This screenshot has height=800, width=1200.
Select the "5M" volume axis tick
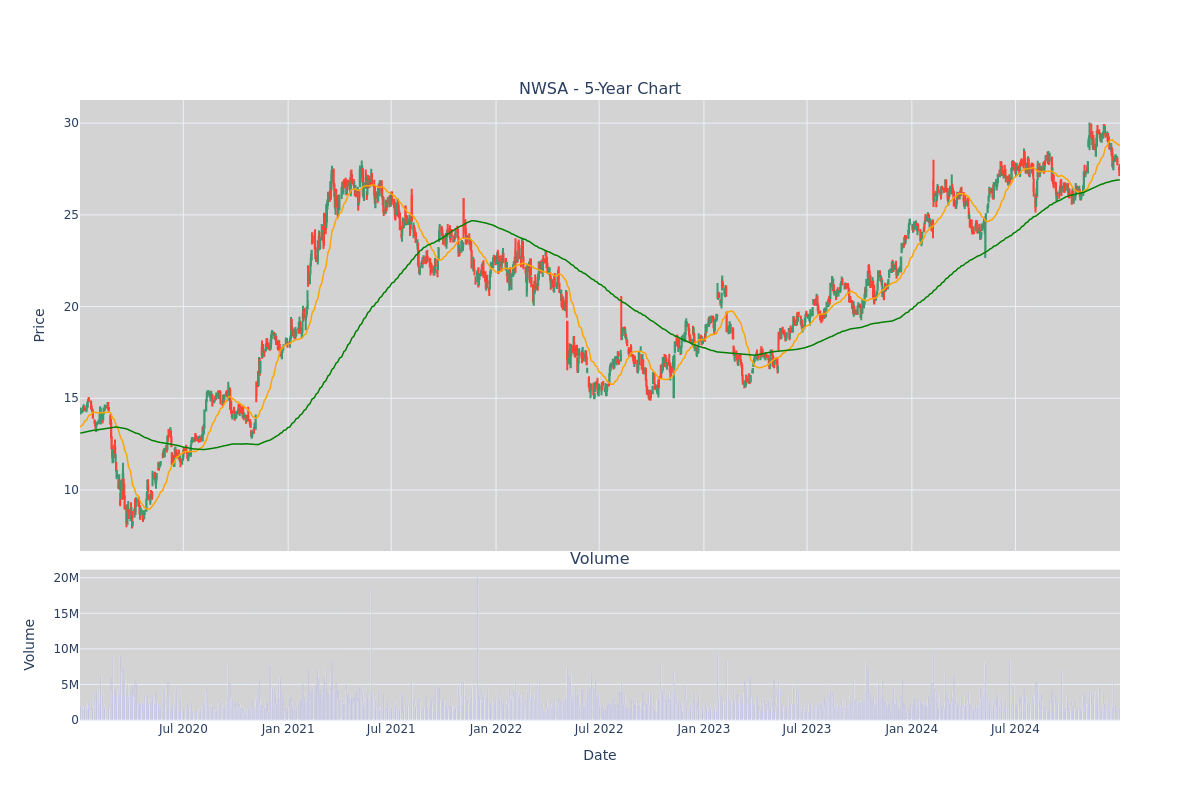[70, 684]
